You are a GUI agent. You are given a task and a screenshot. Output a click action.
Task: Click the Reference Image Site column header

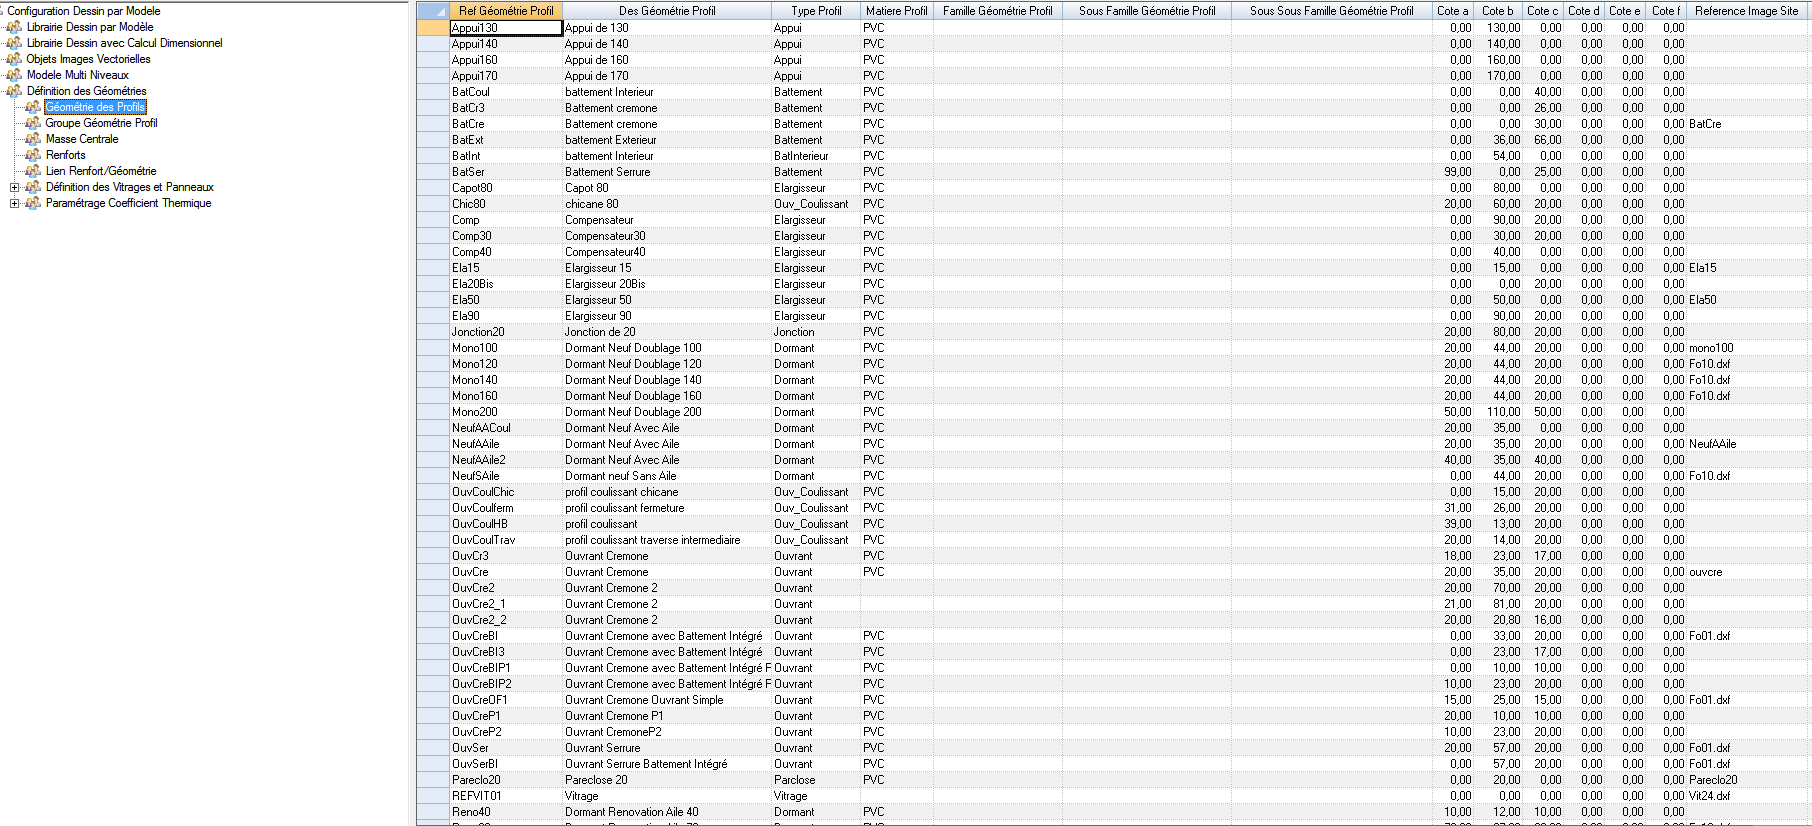(1746, 11)
